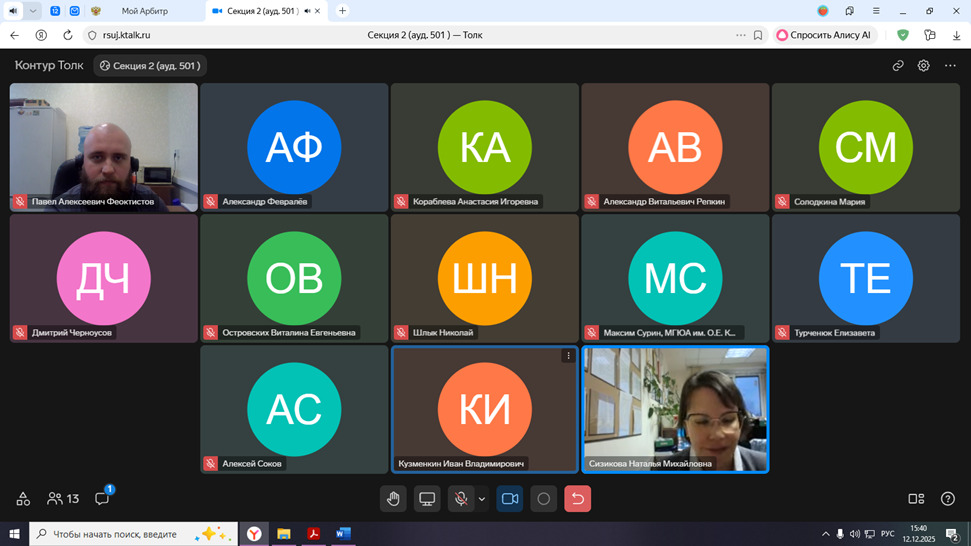Switch to the Мой Арбитр tab
The image size is (971, 546).
(x=145, y=11)
